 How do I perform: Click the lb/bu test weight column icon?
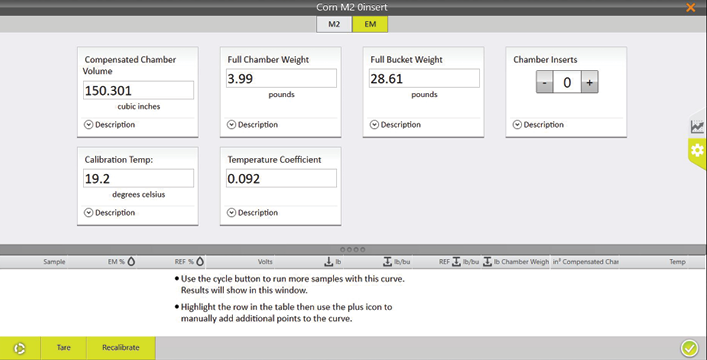pyautogui.click(x=387, y=261)
